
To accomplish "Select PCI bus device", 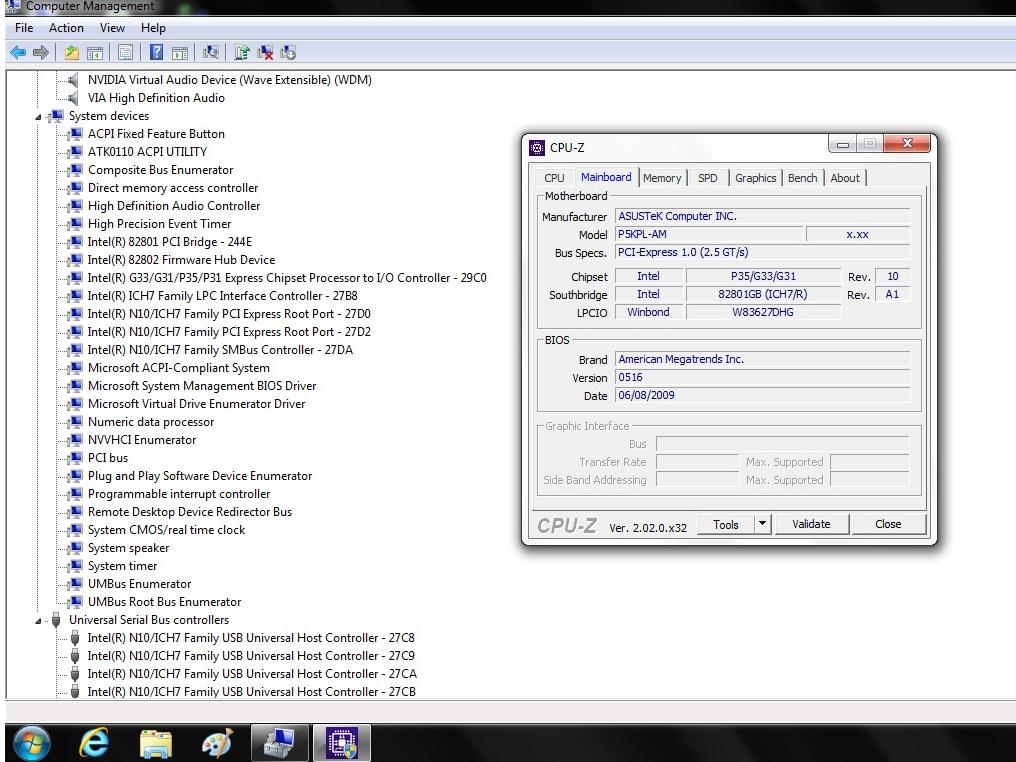I will click(108, 458).
